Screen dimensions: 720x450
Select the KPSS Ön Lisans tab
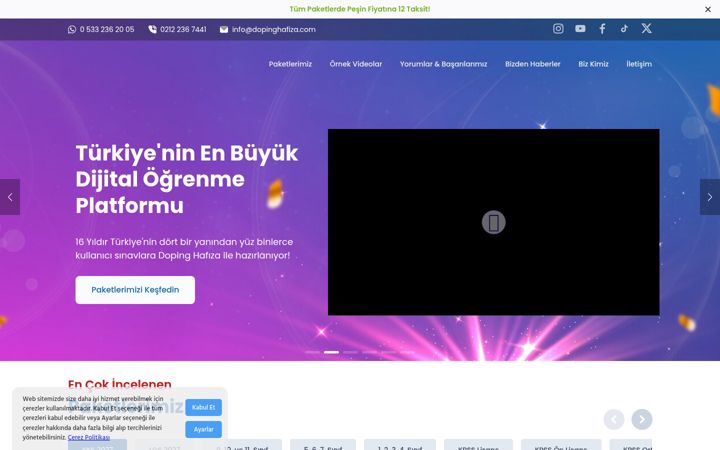coord(561,445)
